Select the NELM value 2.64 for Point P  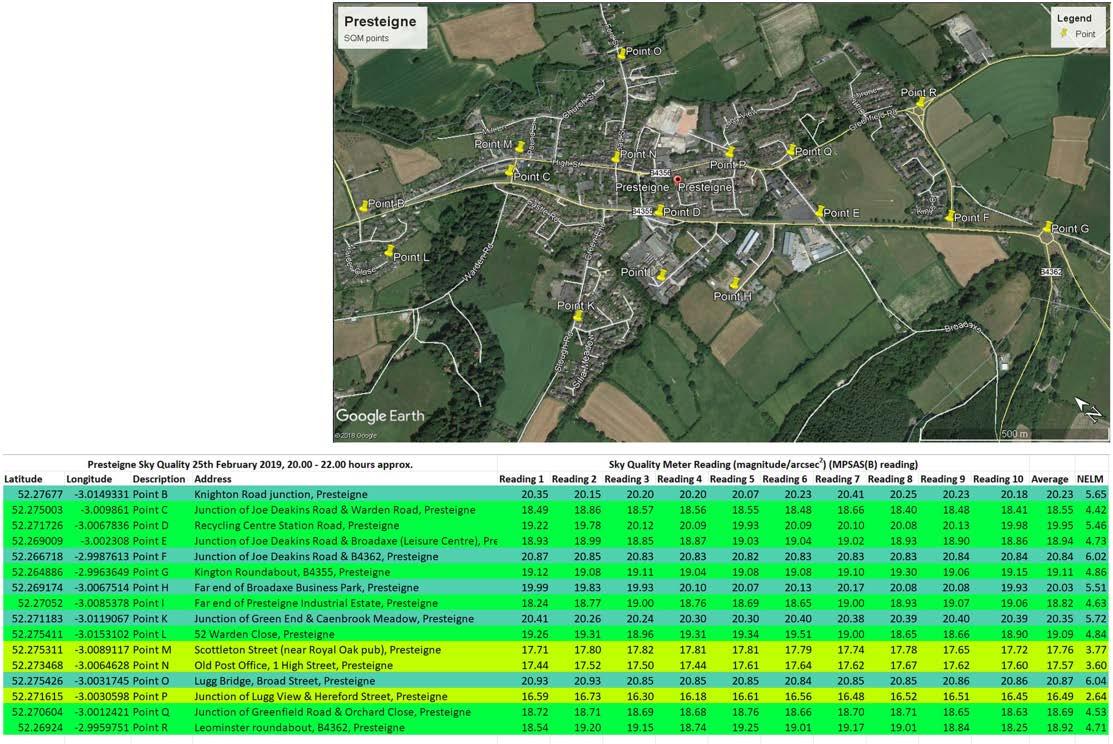coord(1096,696)
